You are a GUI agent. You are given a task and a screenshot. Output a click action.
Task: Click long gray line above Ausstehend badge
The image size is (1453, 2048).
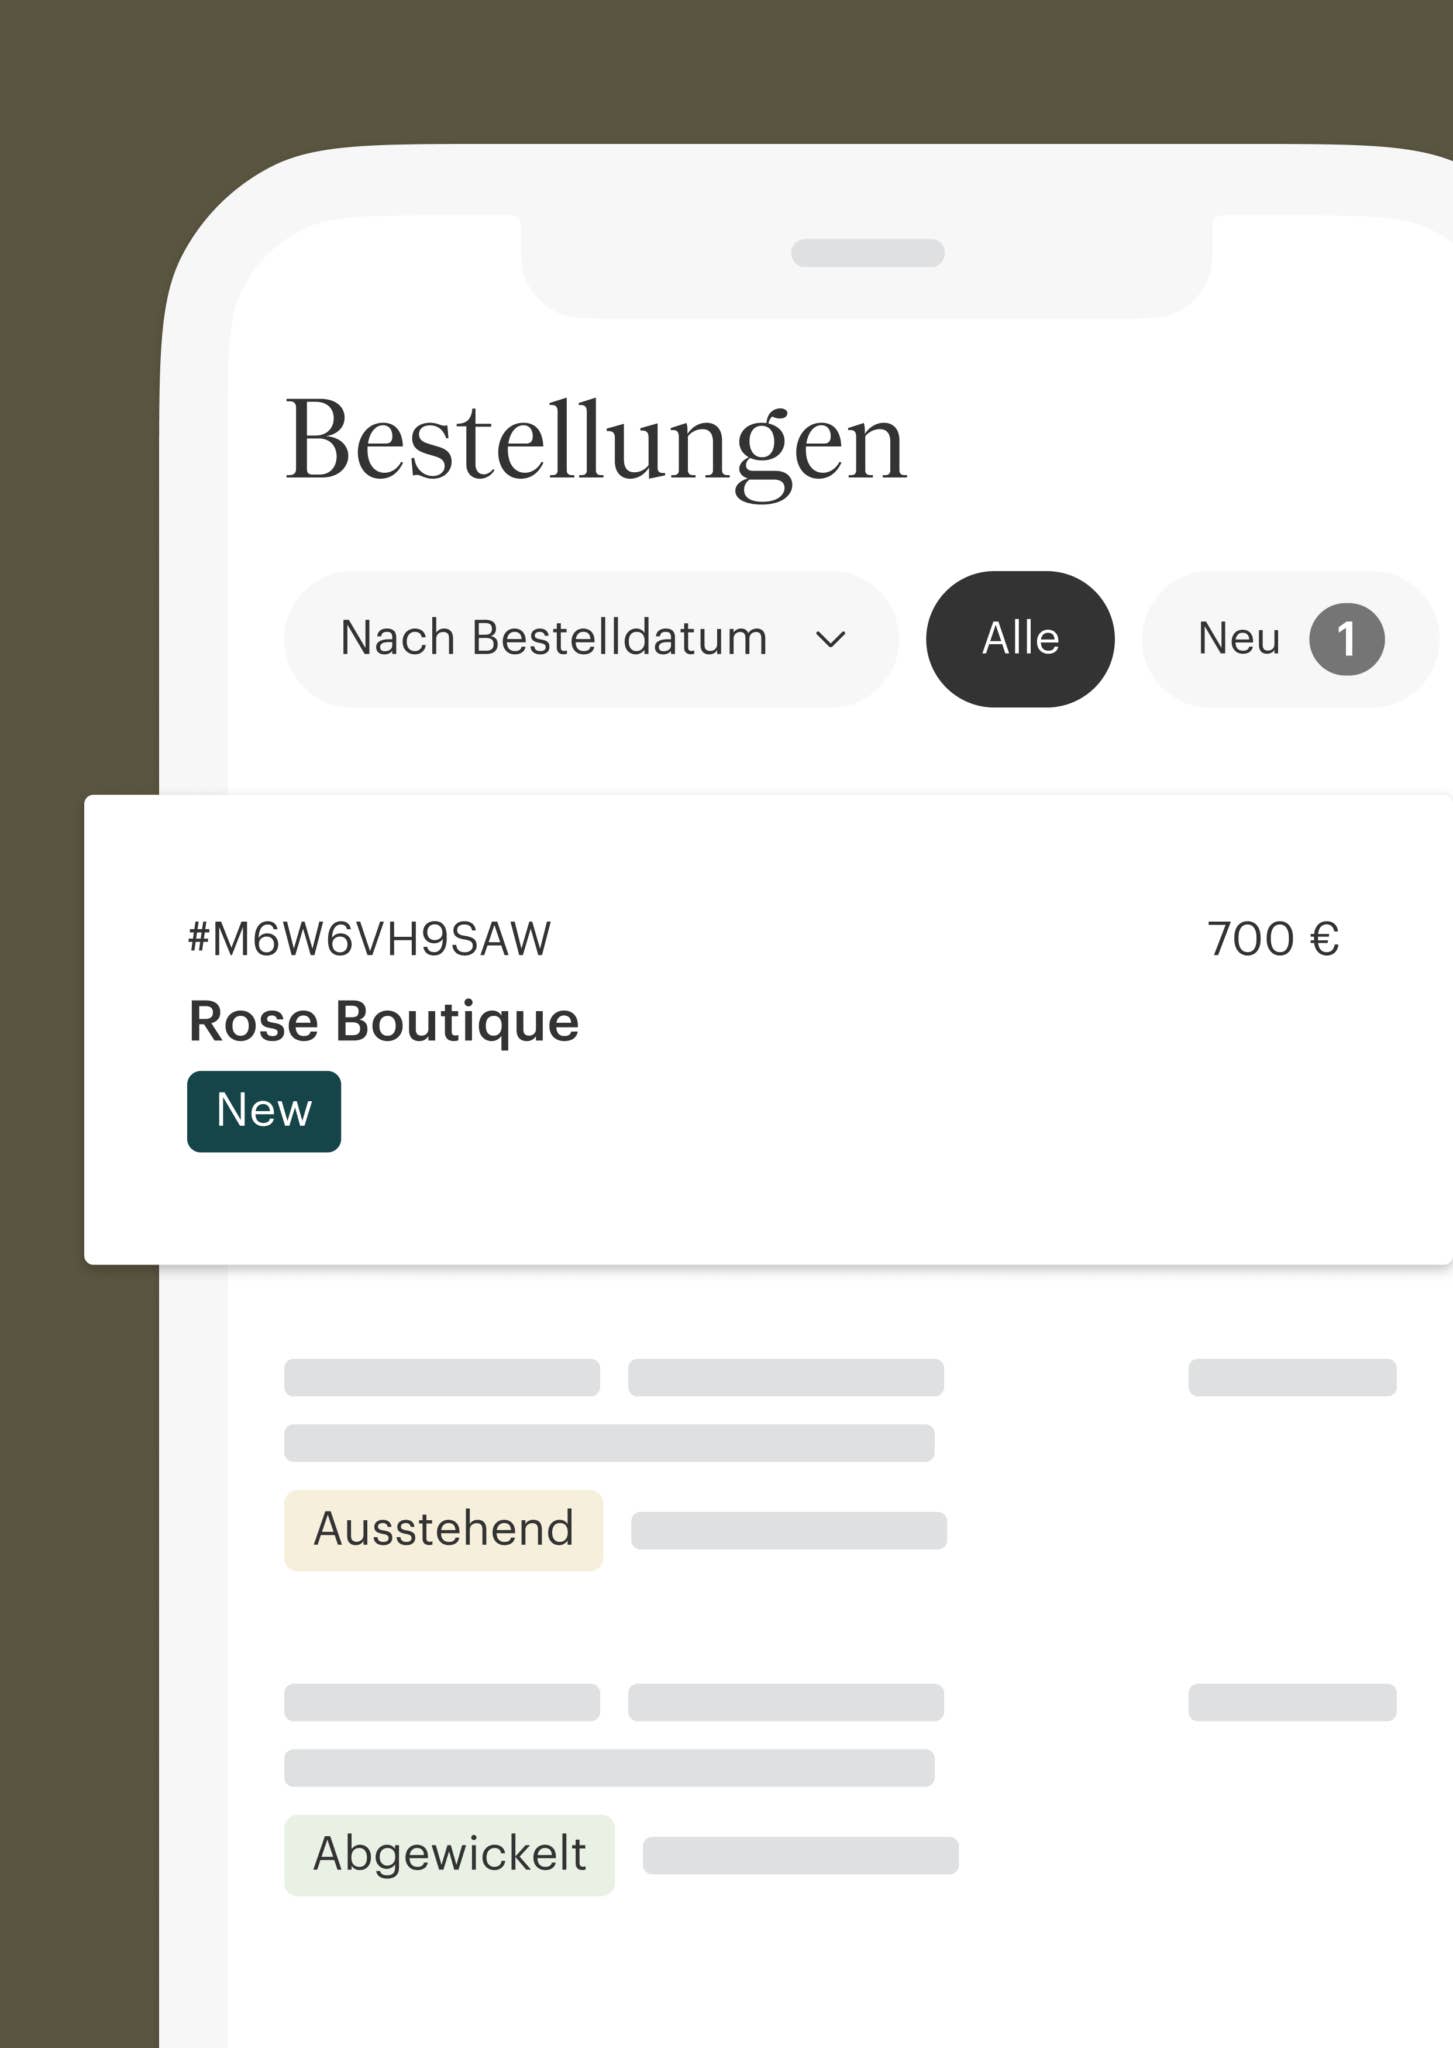tap(609, 1443)
